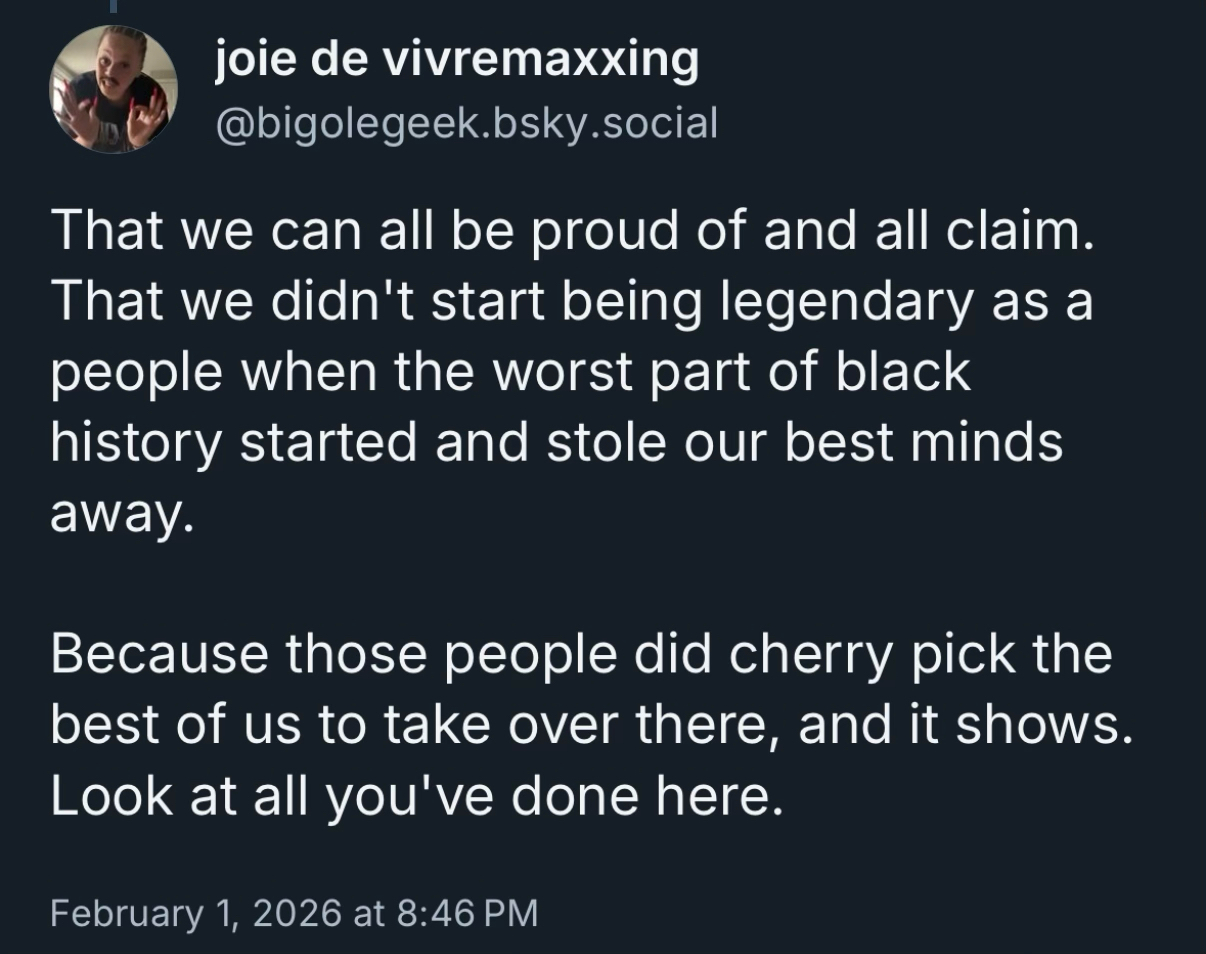This screenshot has width=1206, height=954.
Task: Click the word "shows." in the post
Action: [x=1045, y=724]
